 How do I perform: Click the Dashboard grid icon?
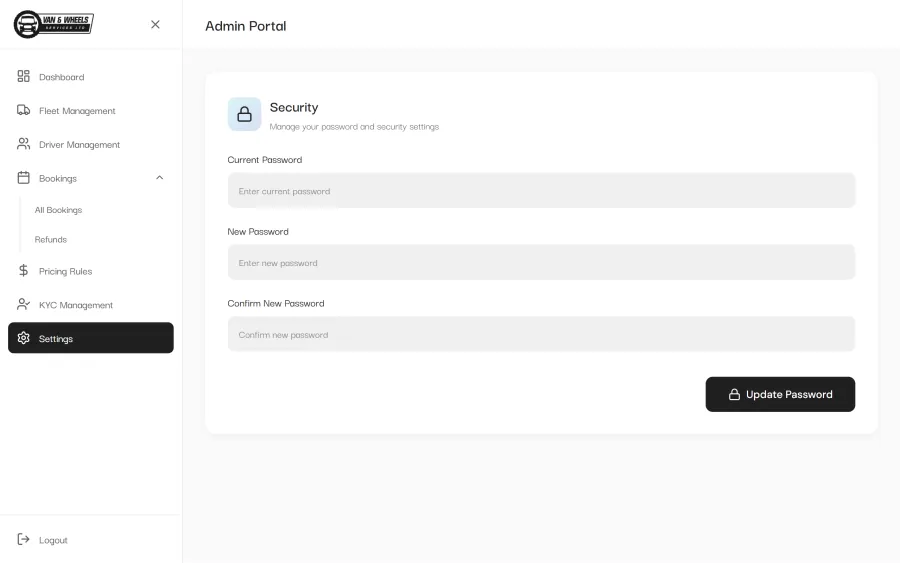tap(24, 76)
